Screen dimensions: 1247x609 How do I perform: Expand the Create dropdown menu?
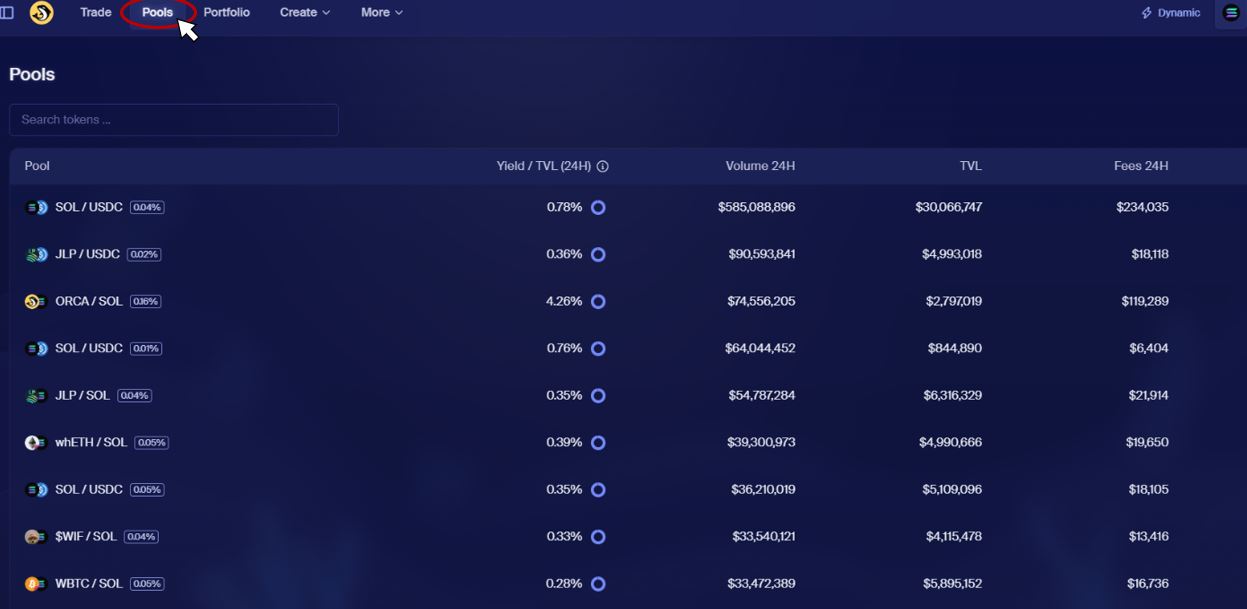pos(305,13)
